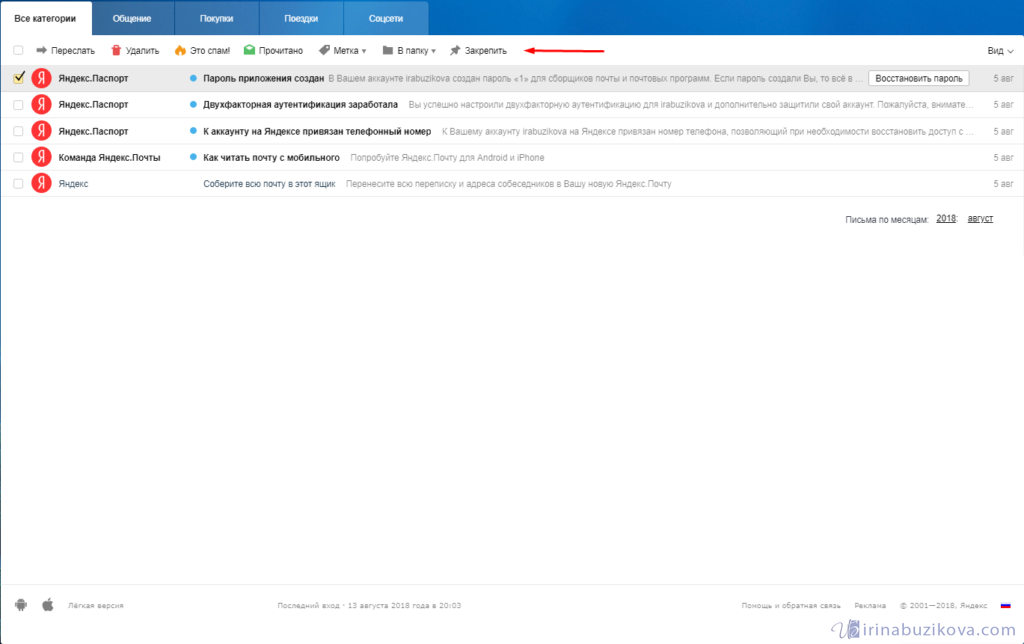
Task: Open the Лёгкая версия link
Action: pos(95,605)
